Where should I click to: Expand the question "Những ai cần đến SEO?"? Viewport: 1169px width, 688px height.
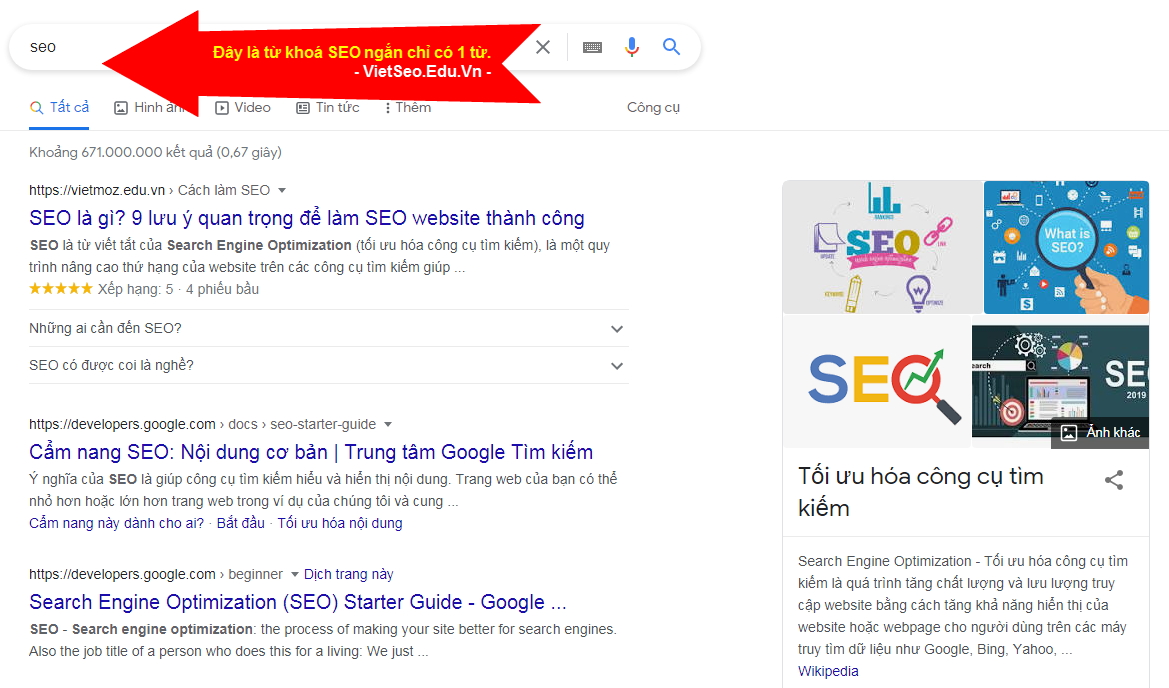(617, 328)
